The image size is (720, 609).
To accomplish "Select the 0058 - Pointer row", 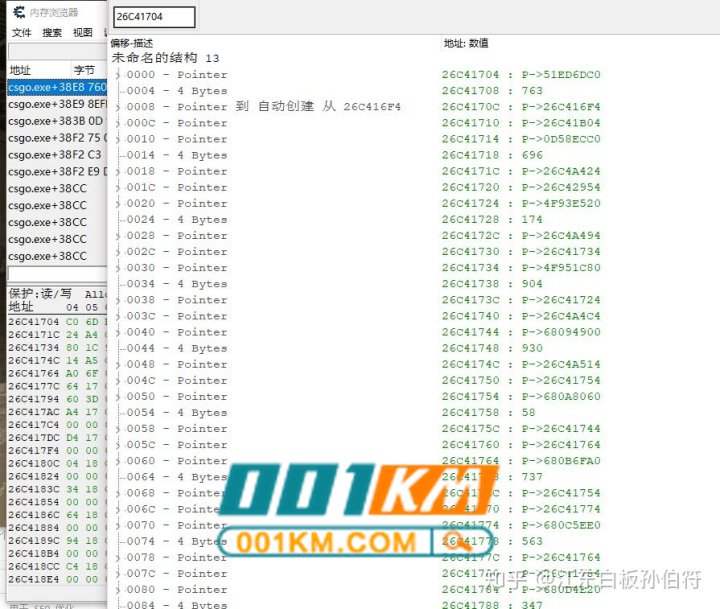I will tap(177, 429).
